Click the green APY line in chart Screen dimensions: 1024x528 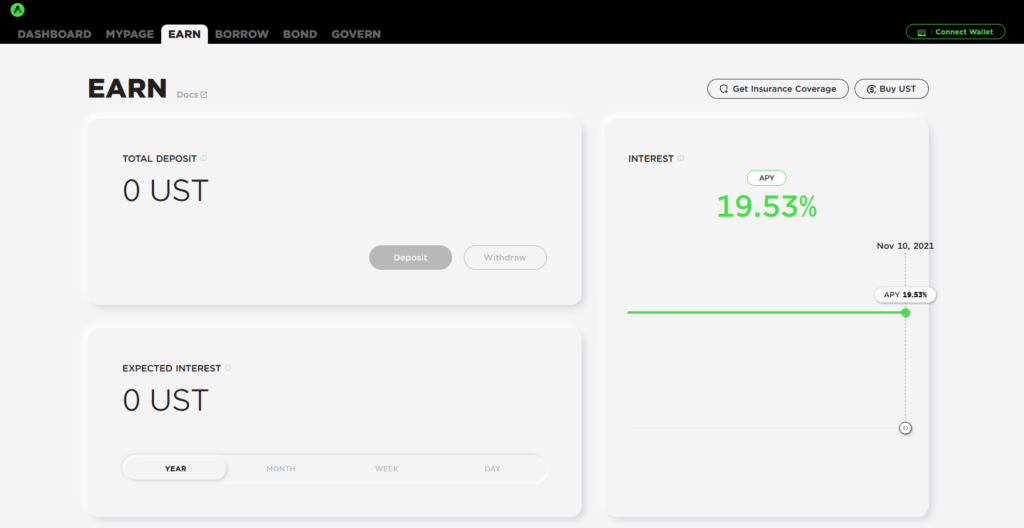[764, 312]
